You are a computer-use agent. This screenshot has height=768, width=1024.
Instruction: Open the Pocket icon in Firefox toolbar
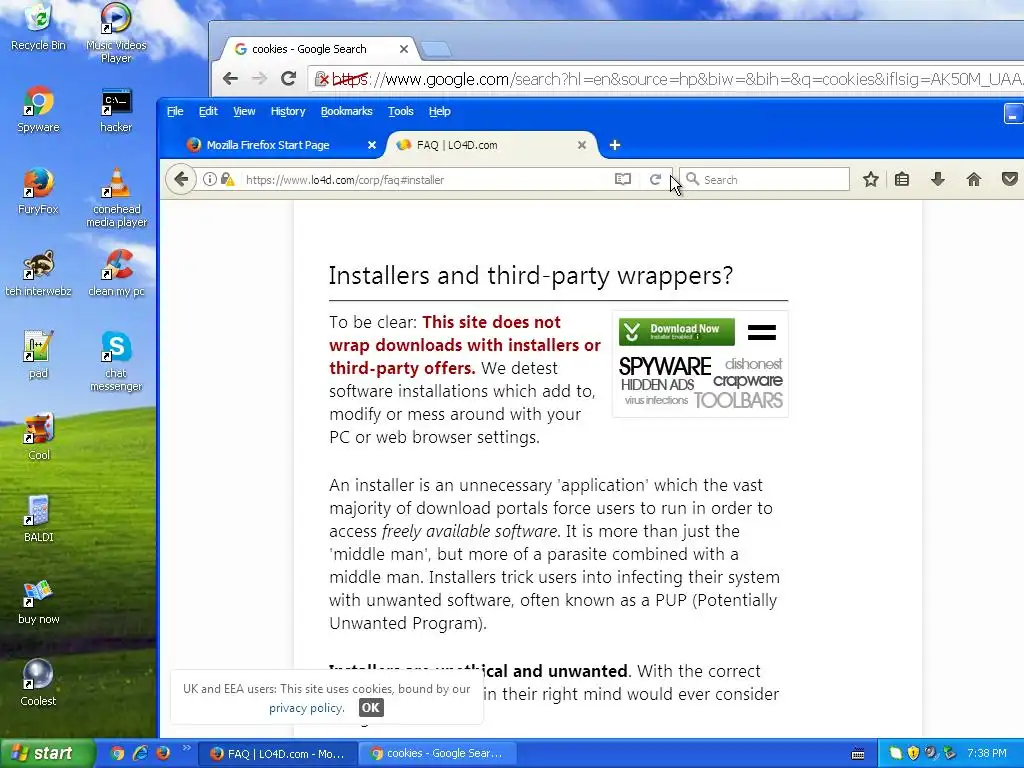click(1010, 179)
